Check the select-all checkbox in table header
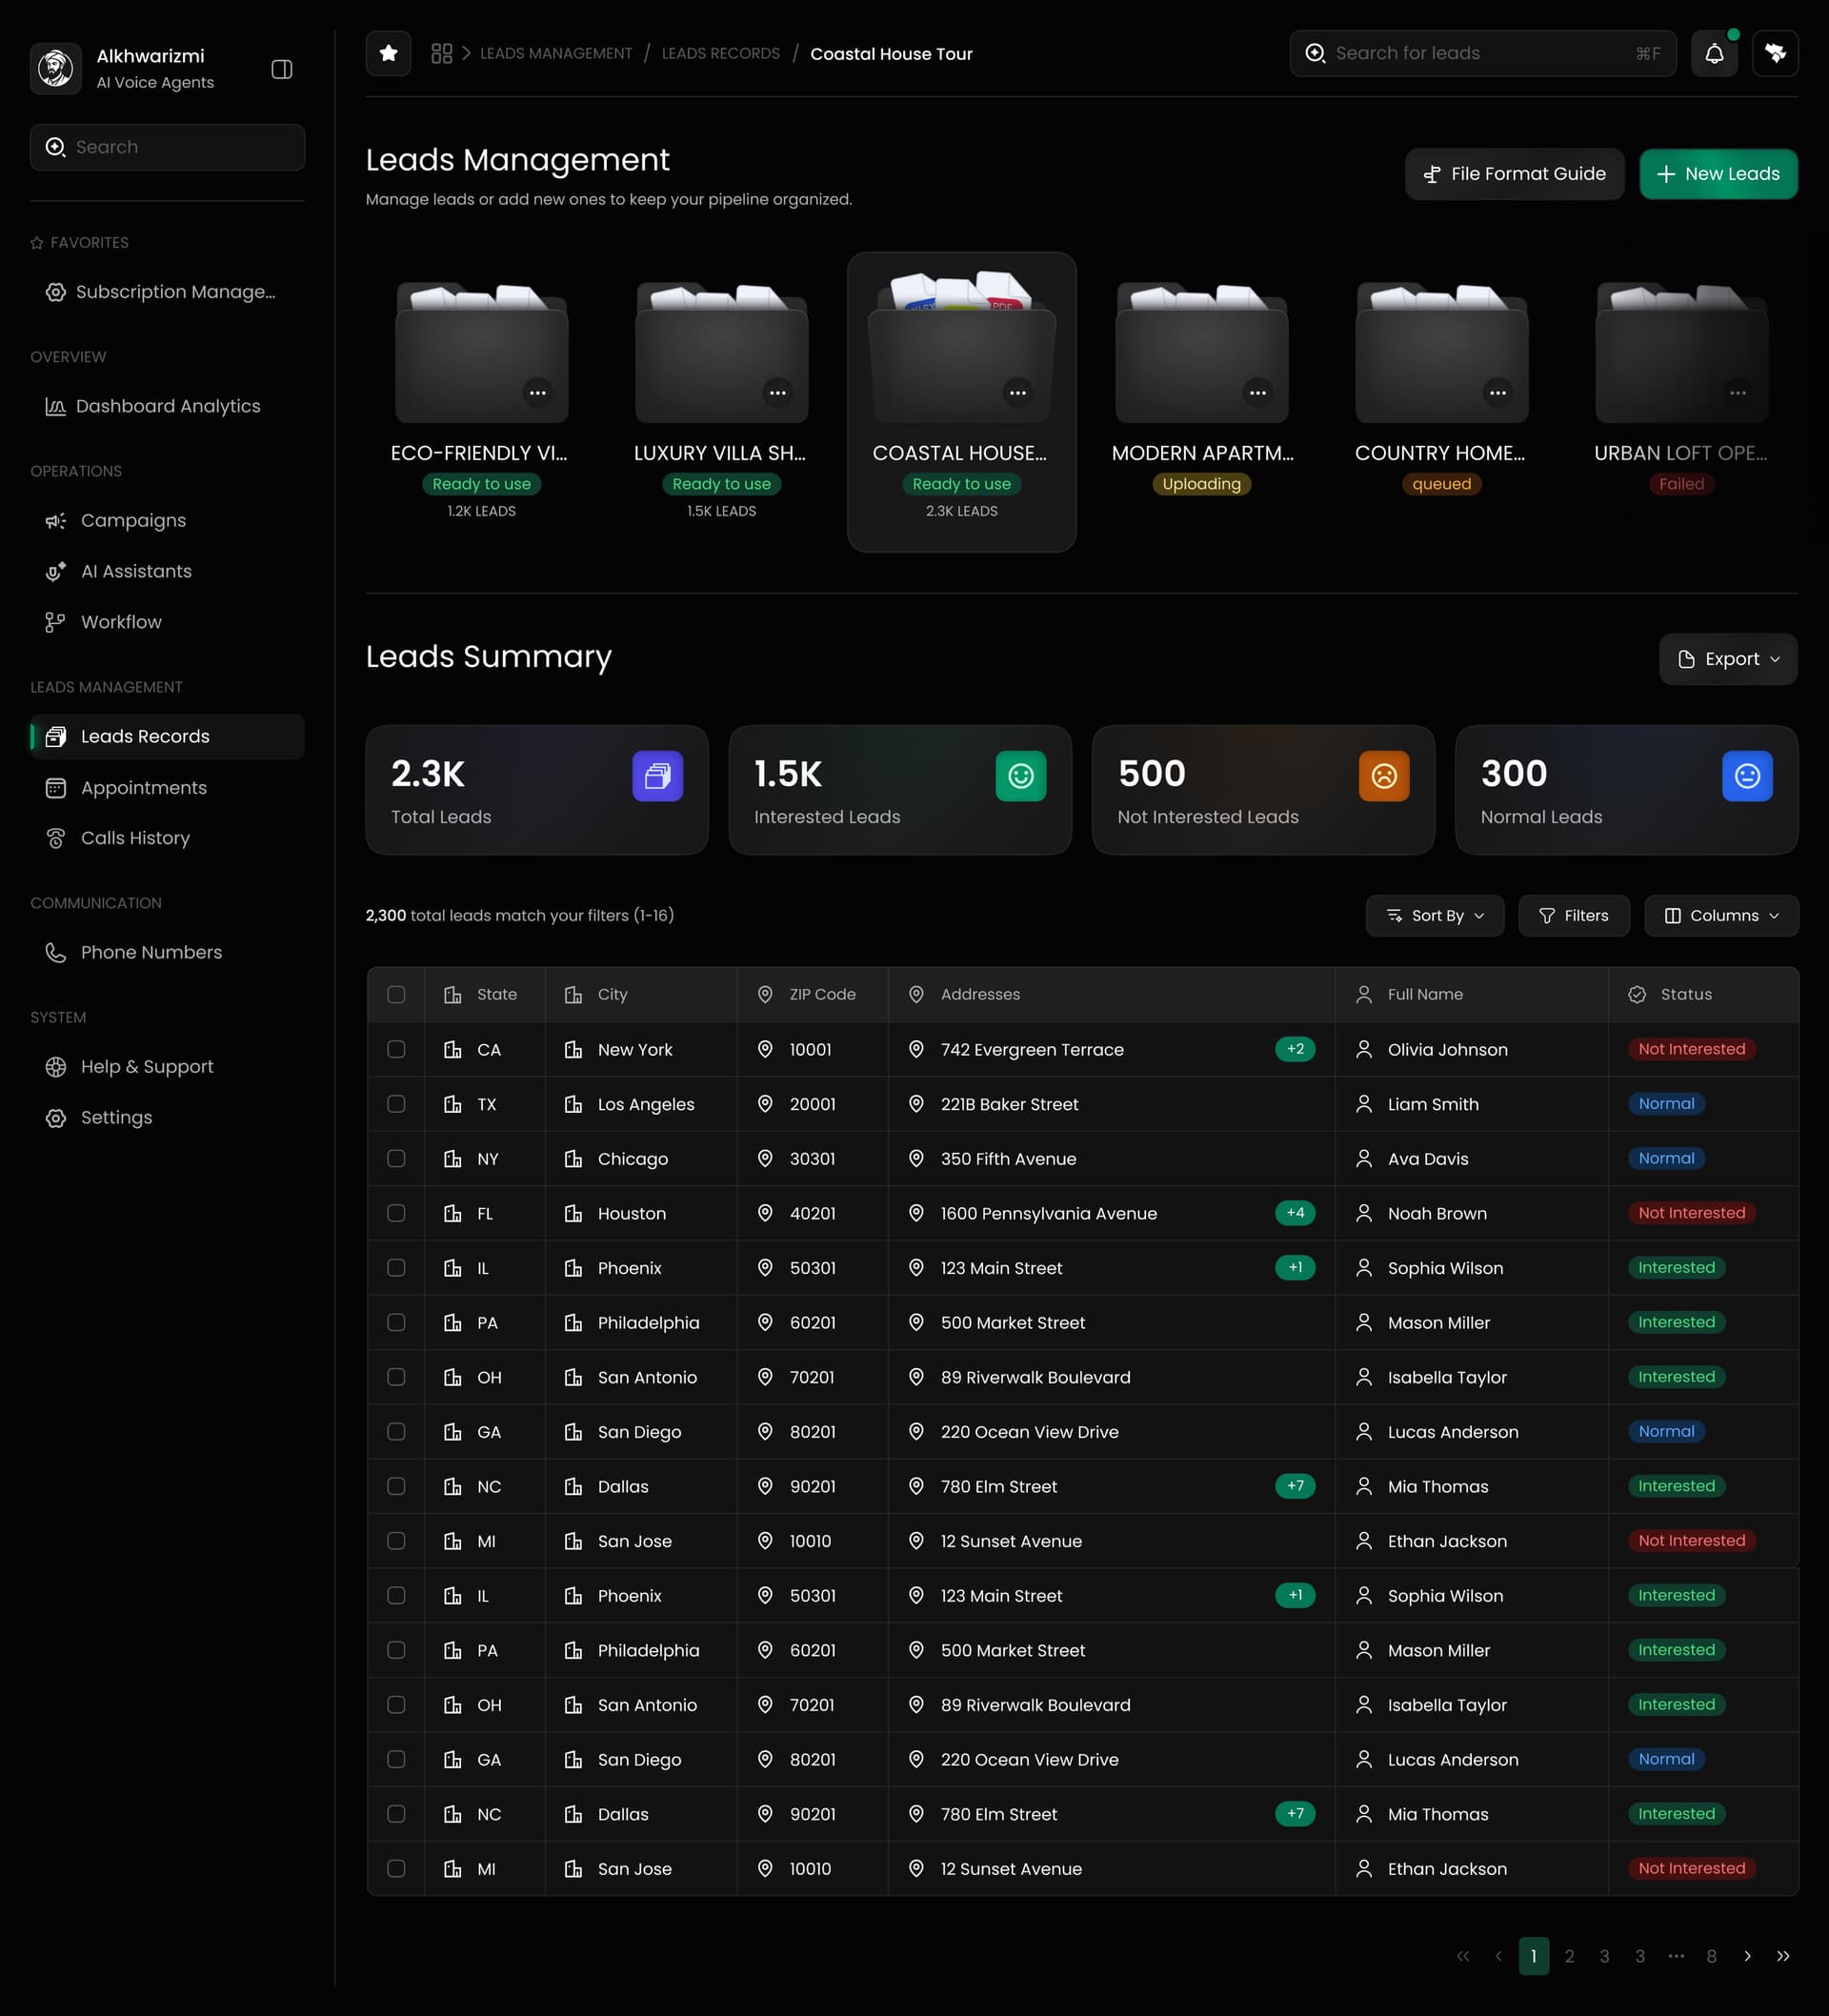The width and height of the screenshot is (1829, 2016). (x=396, y=994)
